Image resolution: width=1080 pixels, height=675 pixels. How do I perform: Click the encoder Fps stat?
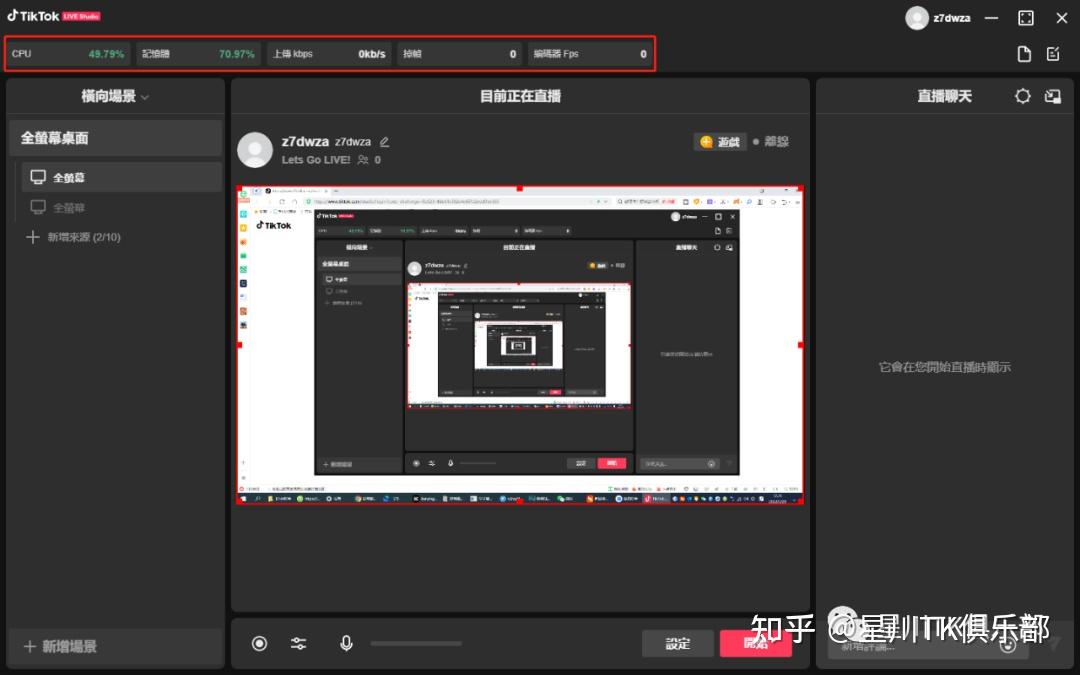click(590, 54)
